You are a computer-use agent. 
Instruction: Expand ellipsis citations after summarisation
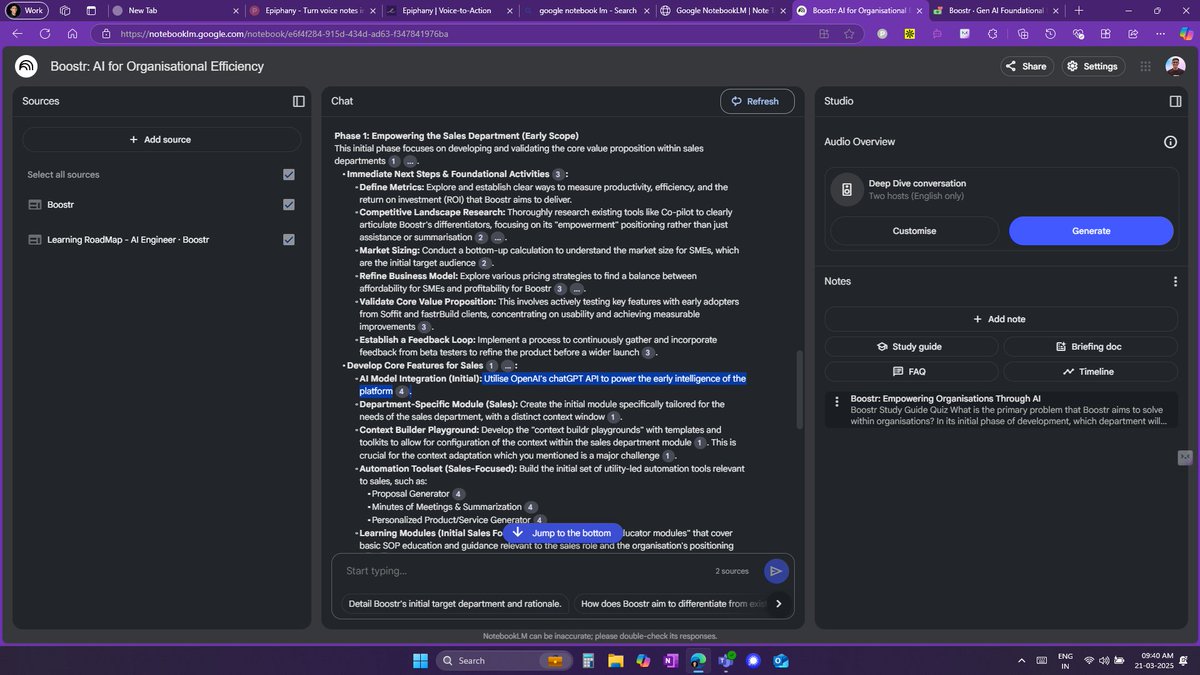pos(498,238)
